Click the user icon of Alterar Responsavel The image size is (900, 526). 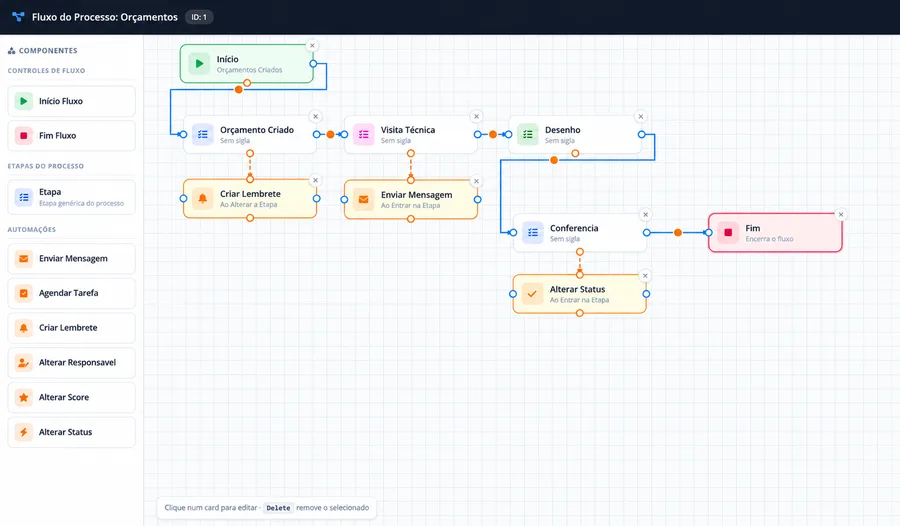pos(24,363)
